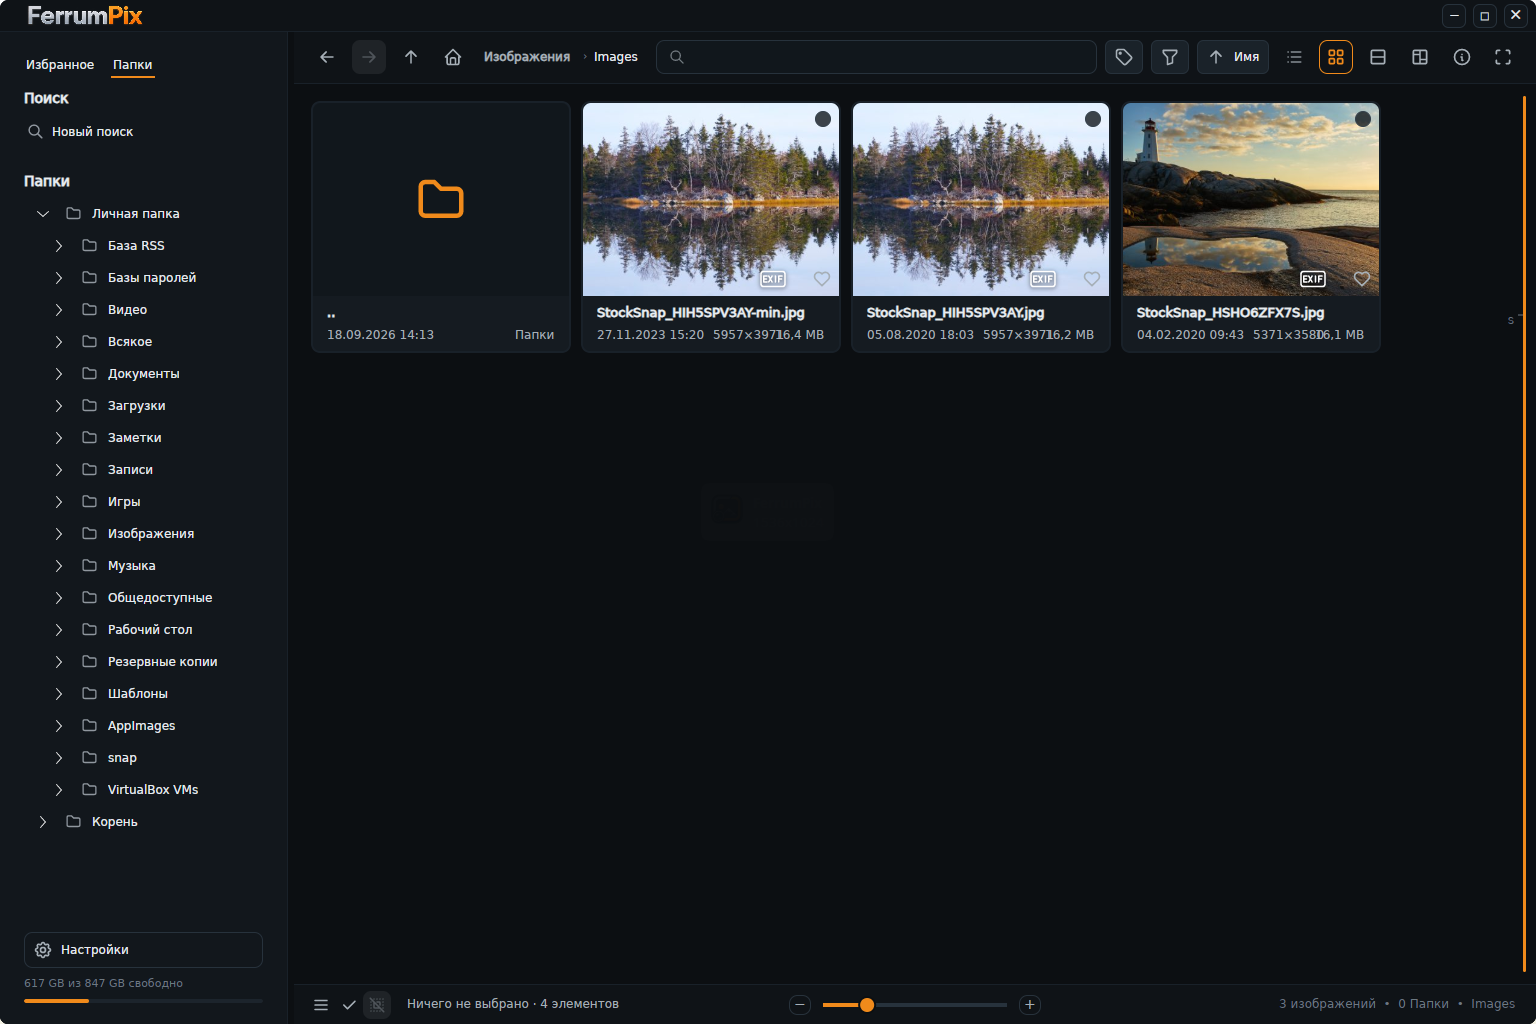Collapse the Личная папка tree node
Screen dimensions: 1536x1024
click(x=43, y=214)
